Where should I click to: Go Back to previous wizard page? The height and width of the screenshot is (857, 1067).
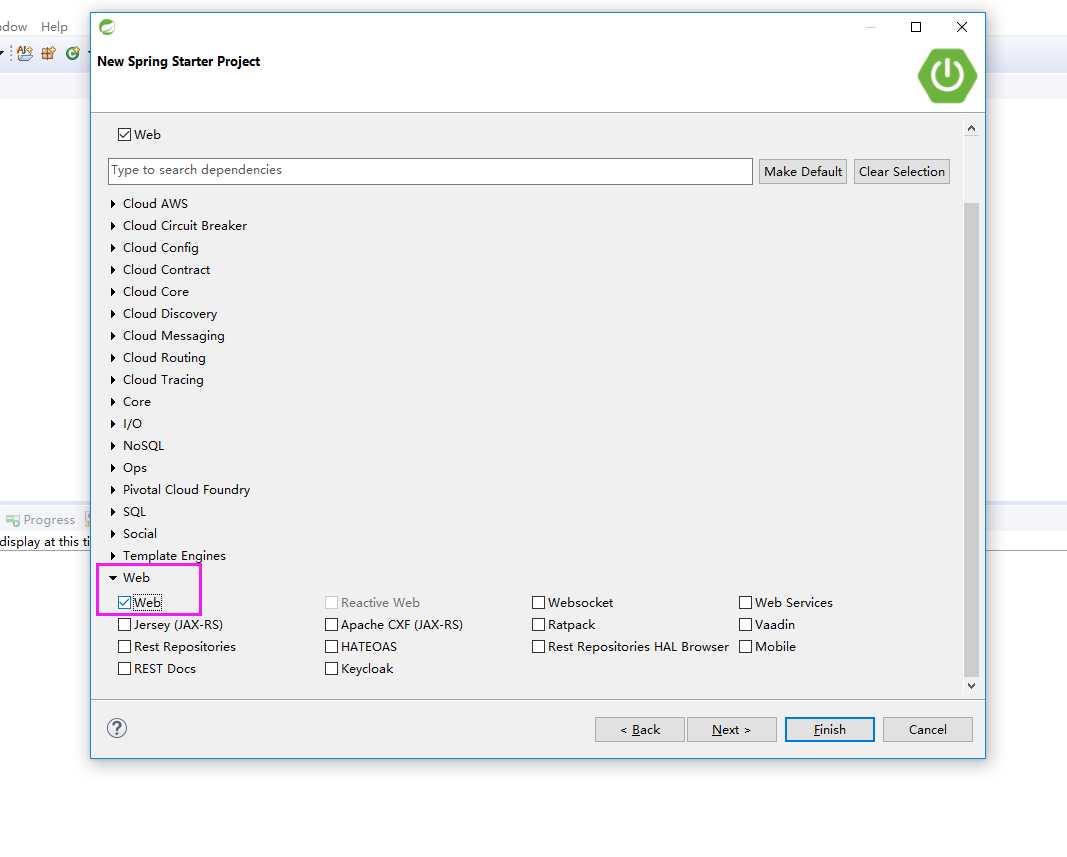coord(640,730)
